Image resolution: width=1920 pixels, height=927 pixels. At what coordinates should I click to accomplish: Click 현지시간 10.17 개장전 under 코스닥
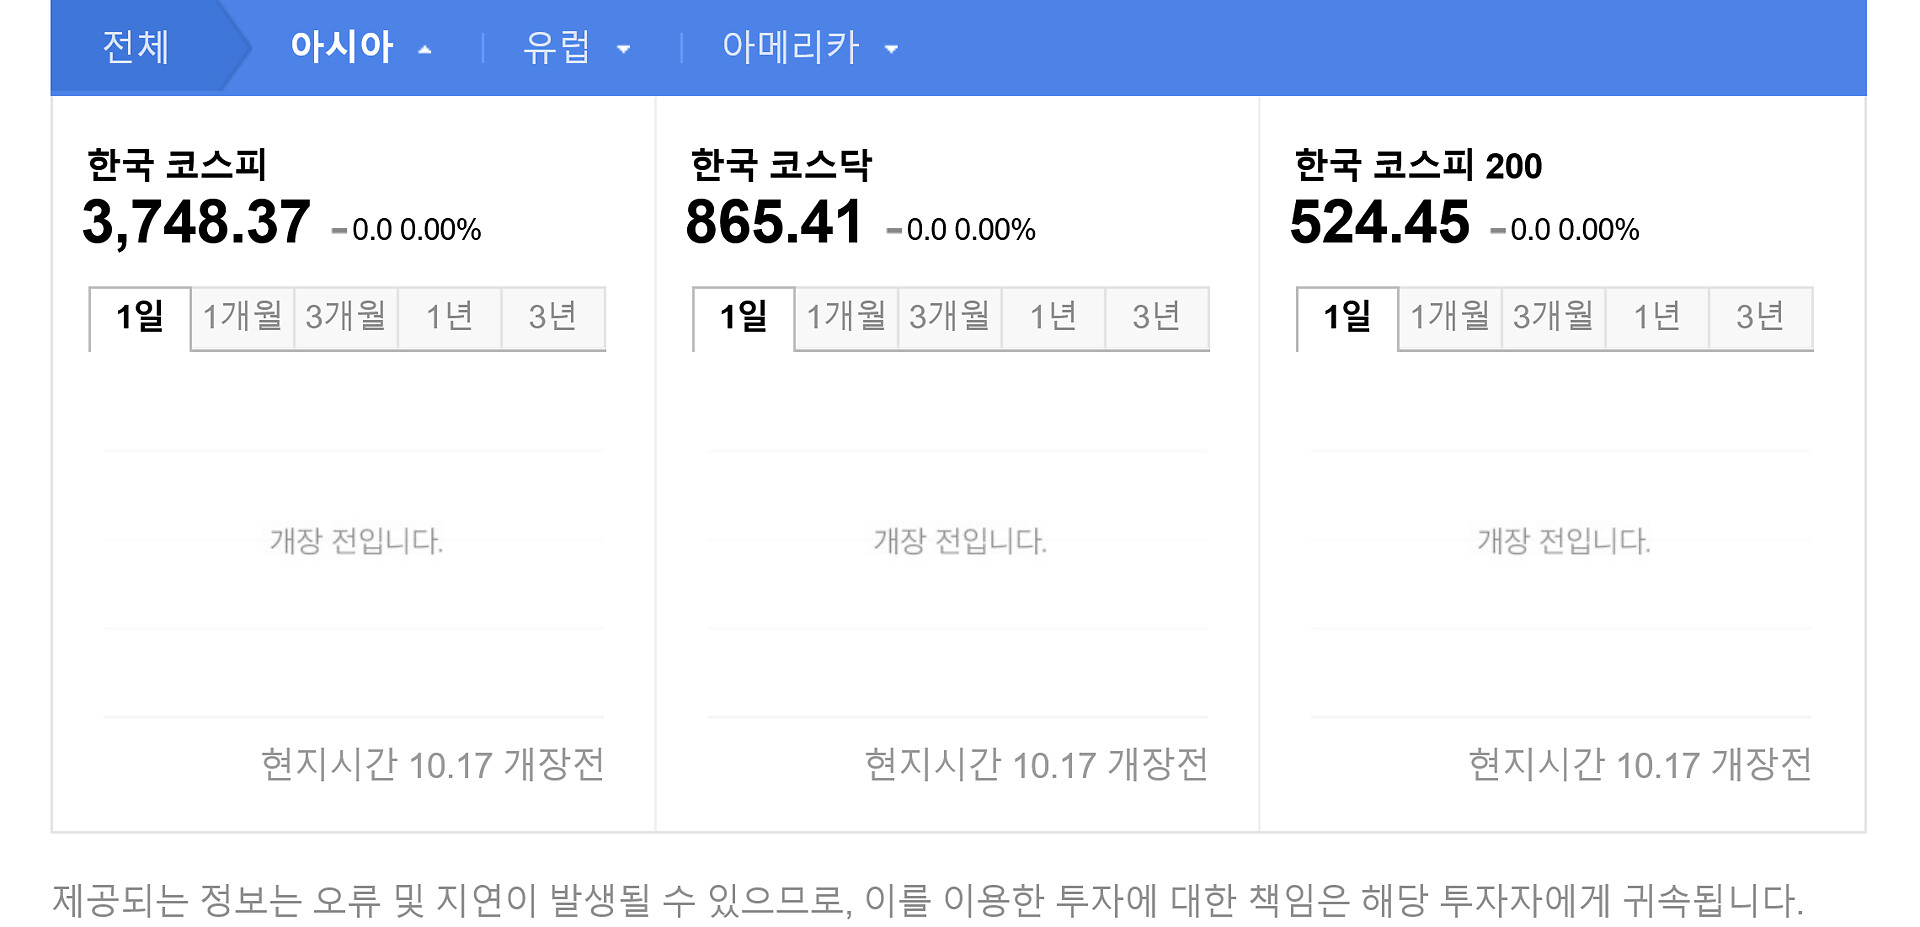pyautogui.click(x=1037, y=765)
